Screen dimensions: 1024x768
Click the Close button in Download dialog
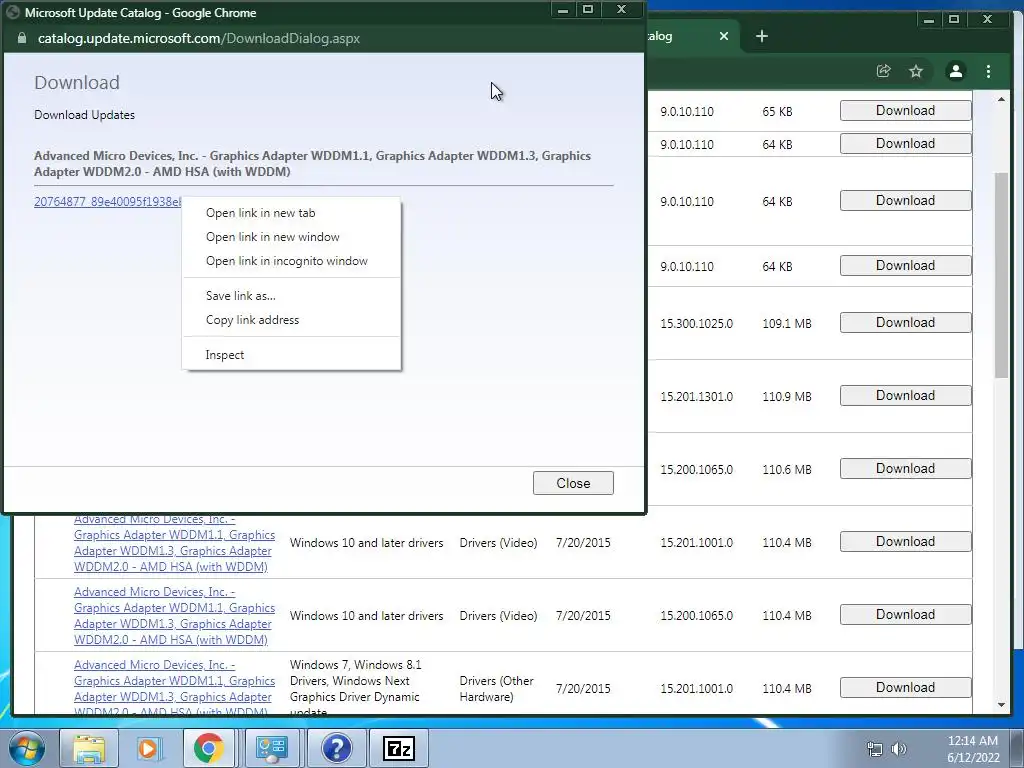(573, 483)
